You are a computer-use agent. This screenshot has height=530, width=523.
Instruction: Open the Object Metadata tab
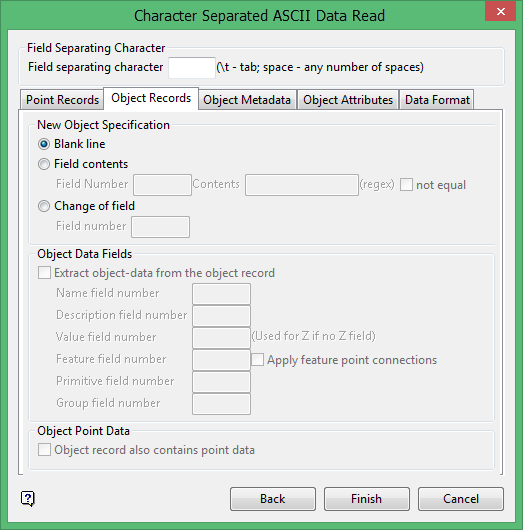pos(247,100)
